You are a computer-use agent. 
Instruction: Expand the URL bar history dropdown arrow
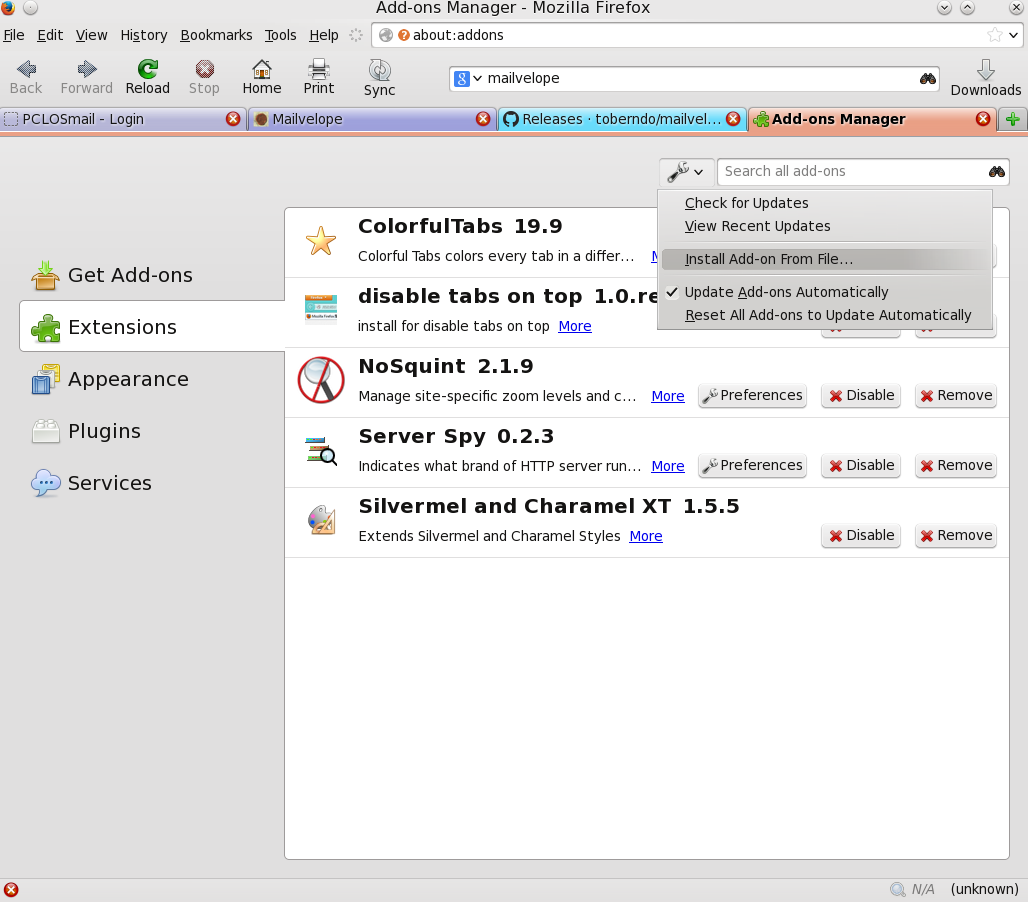(x=1014, y=35)
